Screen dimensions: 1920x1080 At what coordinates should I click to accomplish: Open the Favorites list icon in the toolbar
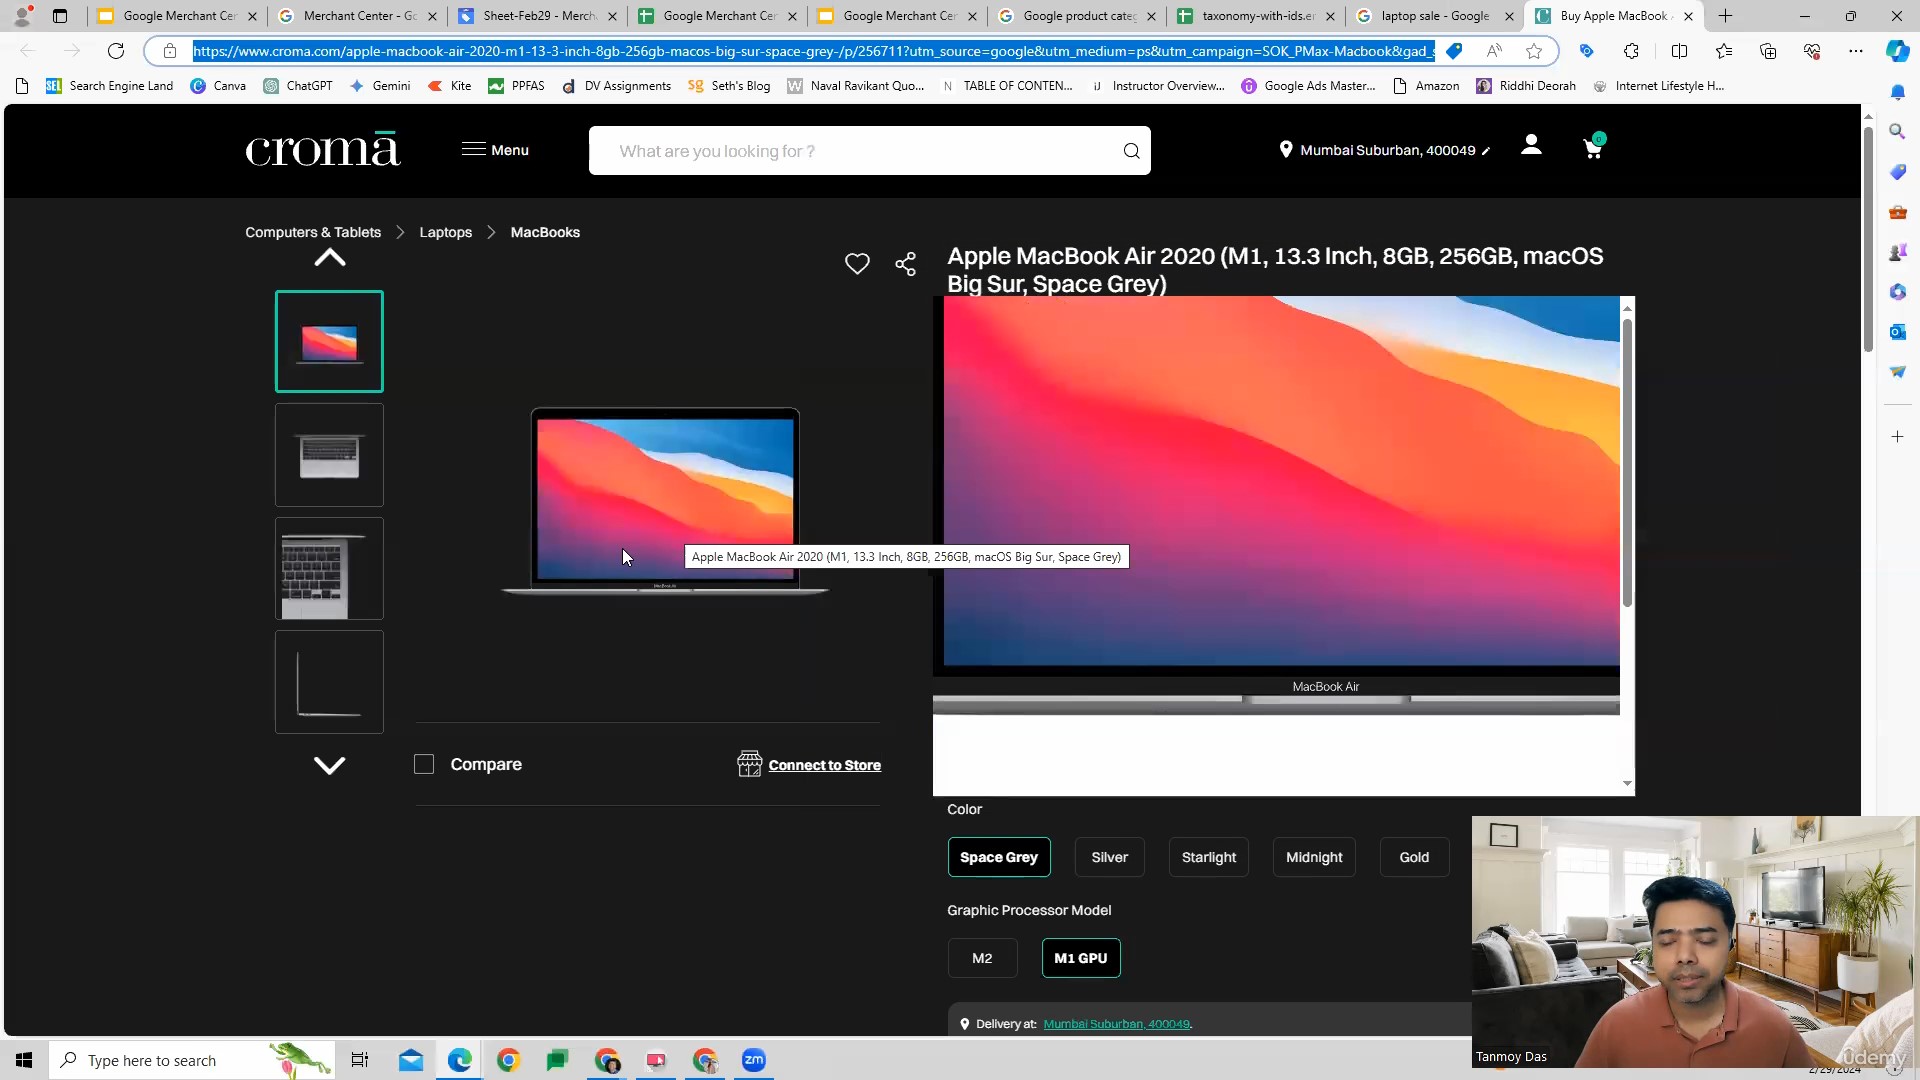point(1724,51)
